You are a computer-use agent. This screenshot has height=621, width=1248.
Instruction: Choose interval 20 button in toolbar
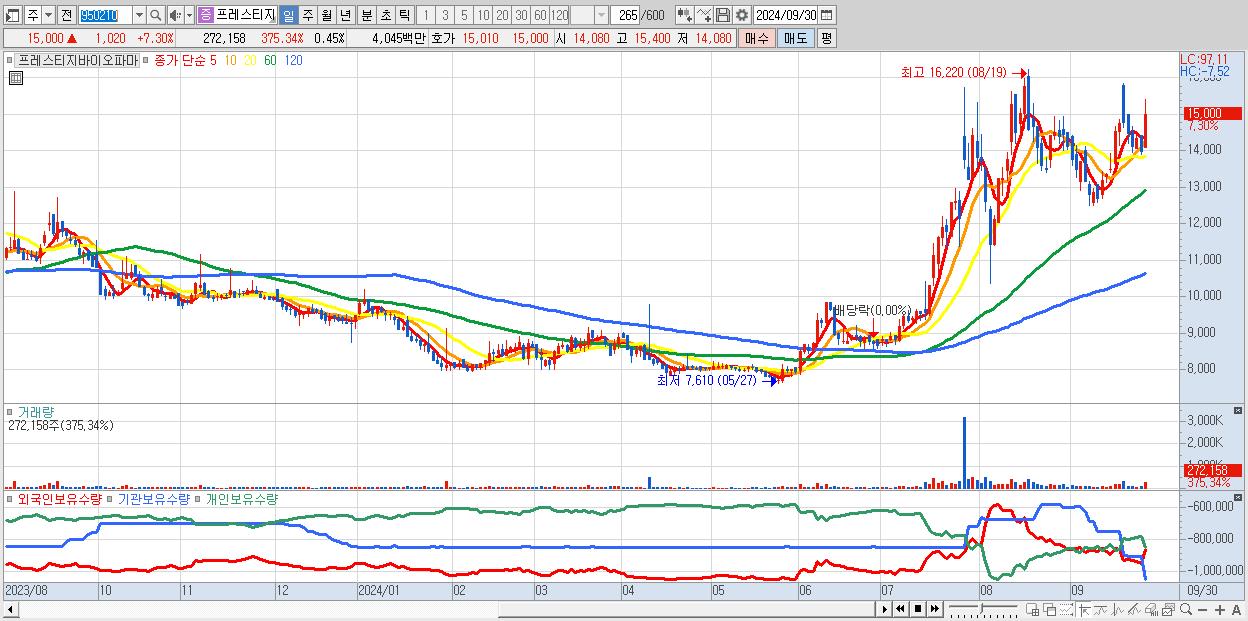tap(502, 15)
